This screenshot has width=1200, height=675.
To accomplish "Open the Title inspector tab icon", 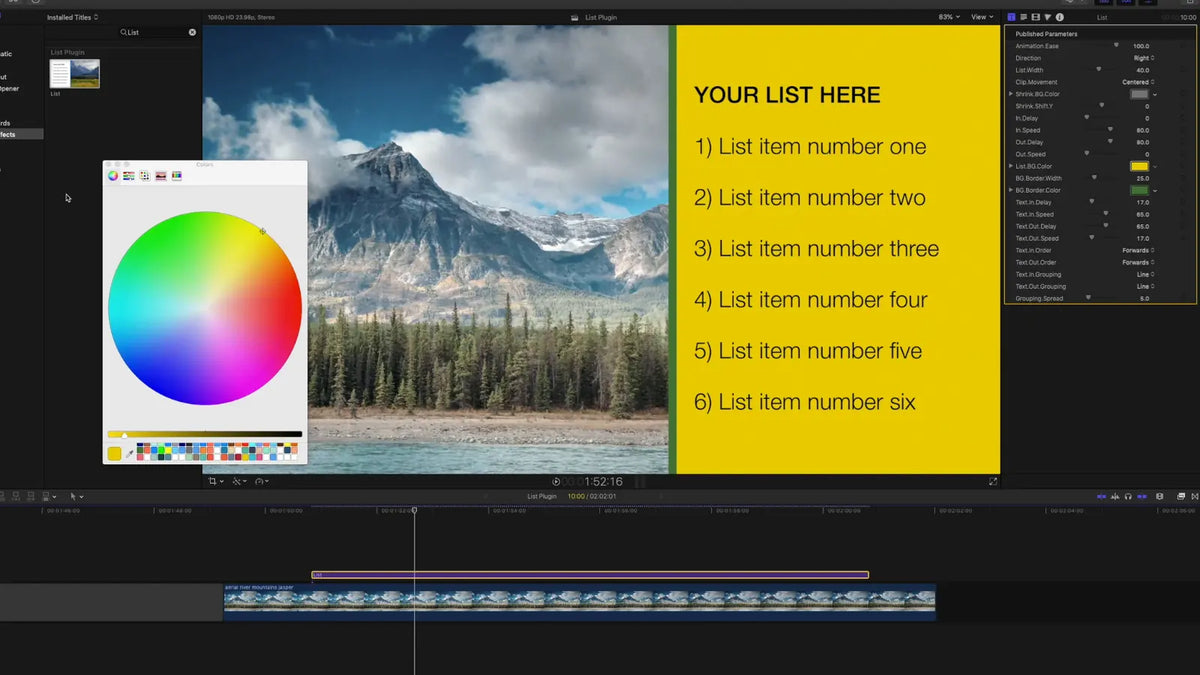I will (x=1011, y=17).
